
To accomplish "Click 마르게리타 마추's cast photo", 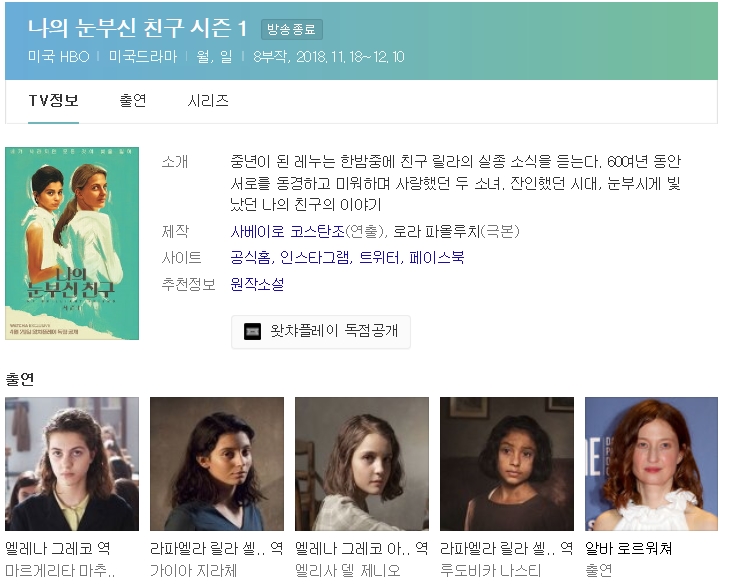I will [72, 464].
